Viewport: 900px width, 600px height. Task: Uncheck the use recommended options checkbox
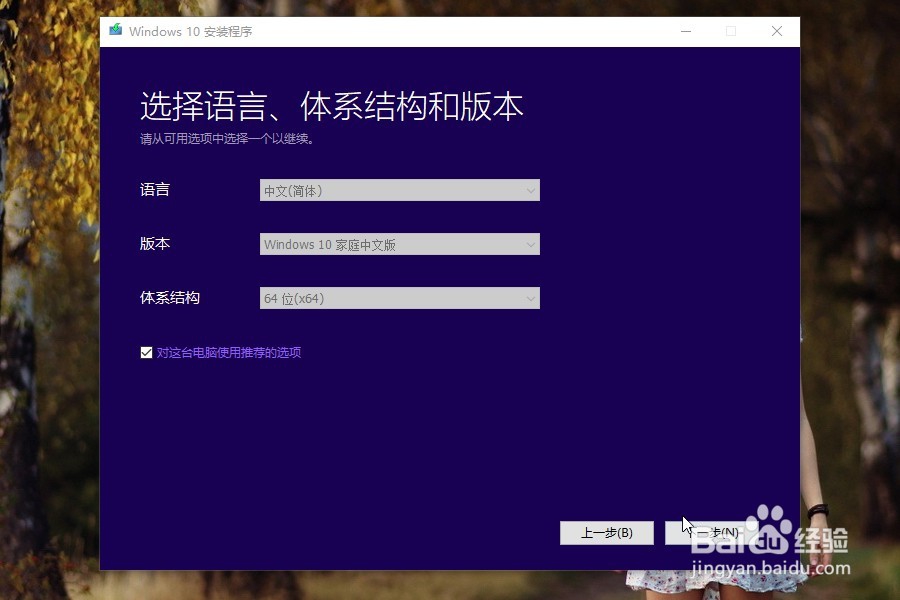[x=146, y=353]
